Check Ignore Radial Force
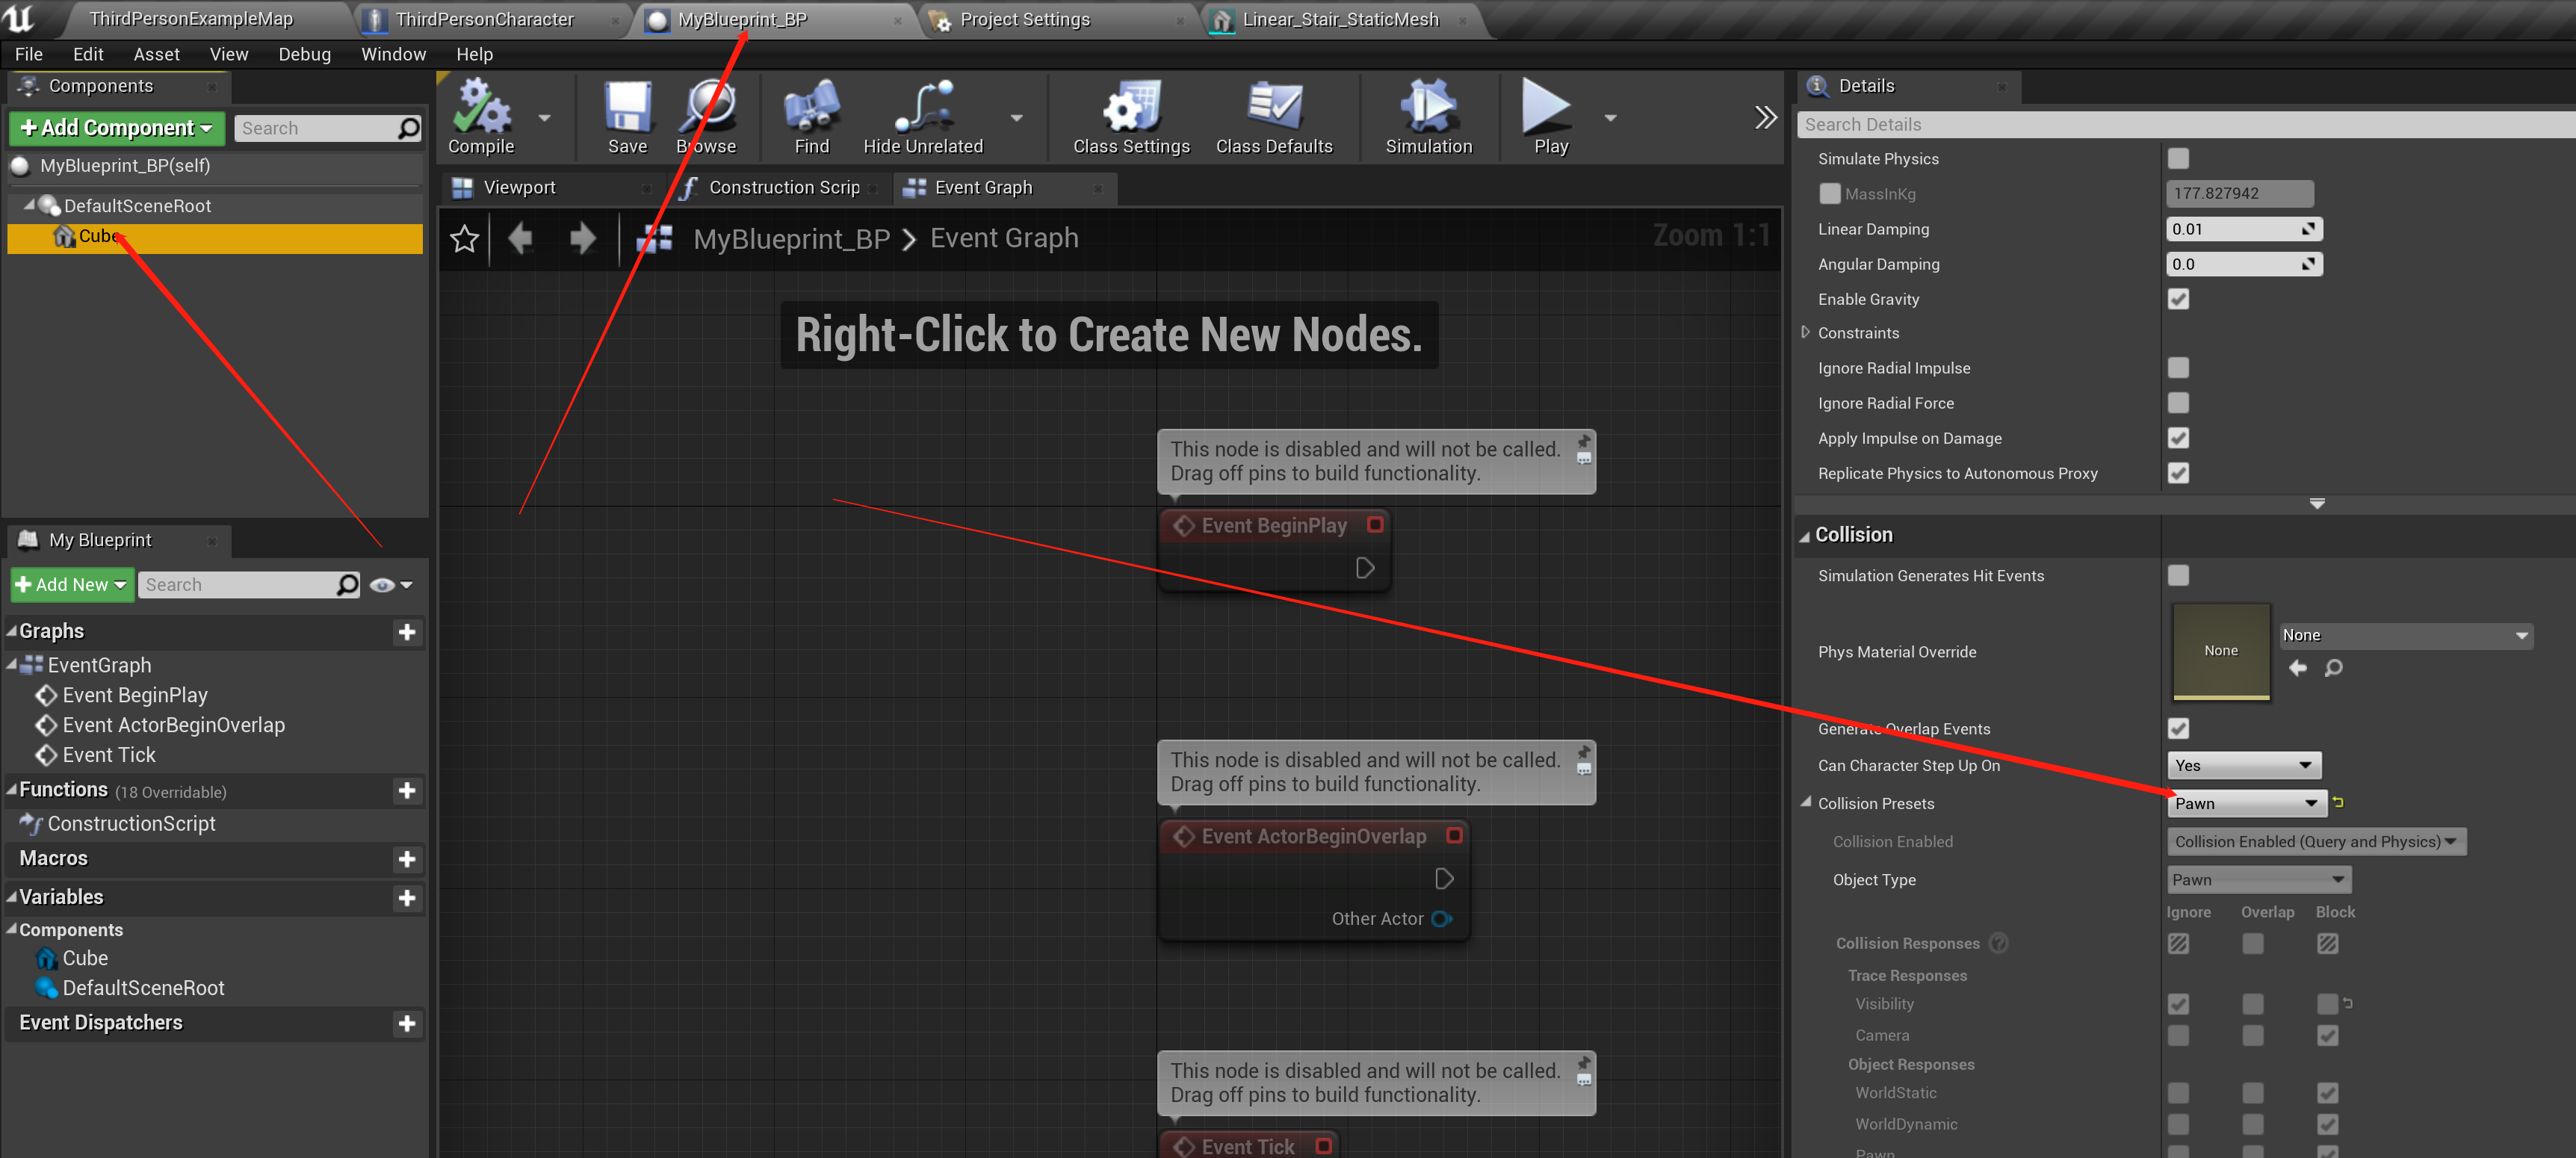The image size is (2576, 1158). (x=2178, y=403)
